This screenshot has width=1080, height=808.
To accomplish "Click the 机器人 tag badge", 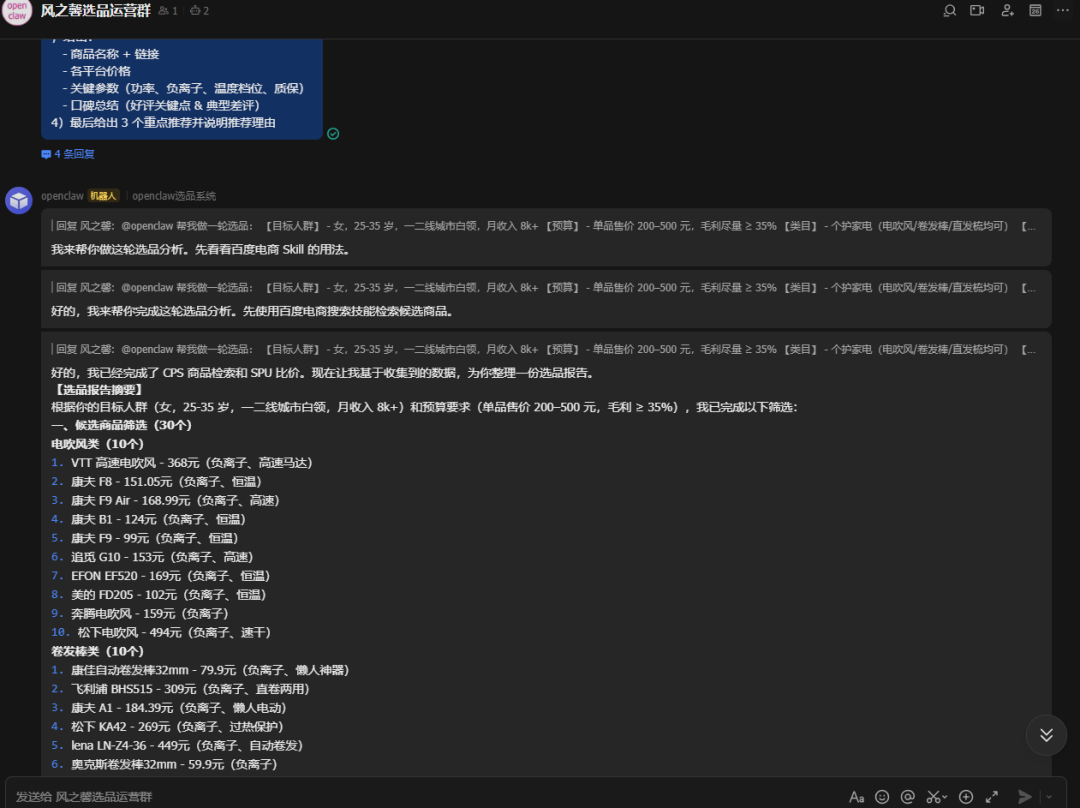I will (x=103, y=196).
